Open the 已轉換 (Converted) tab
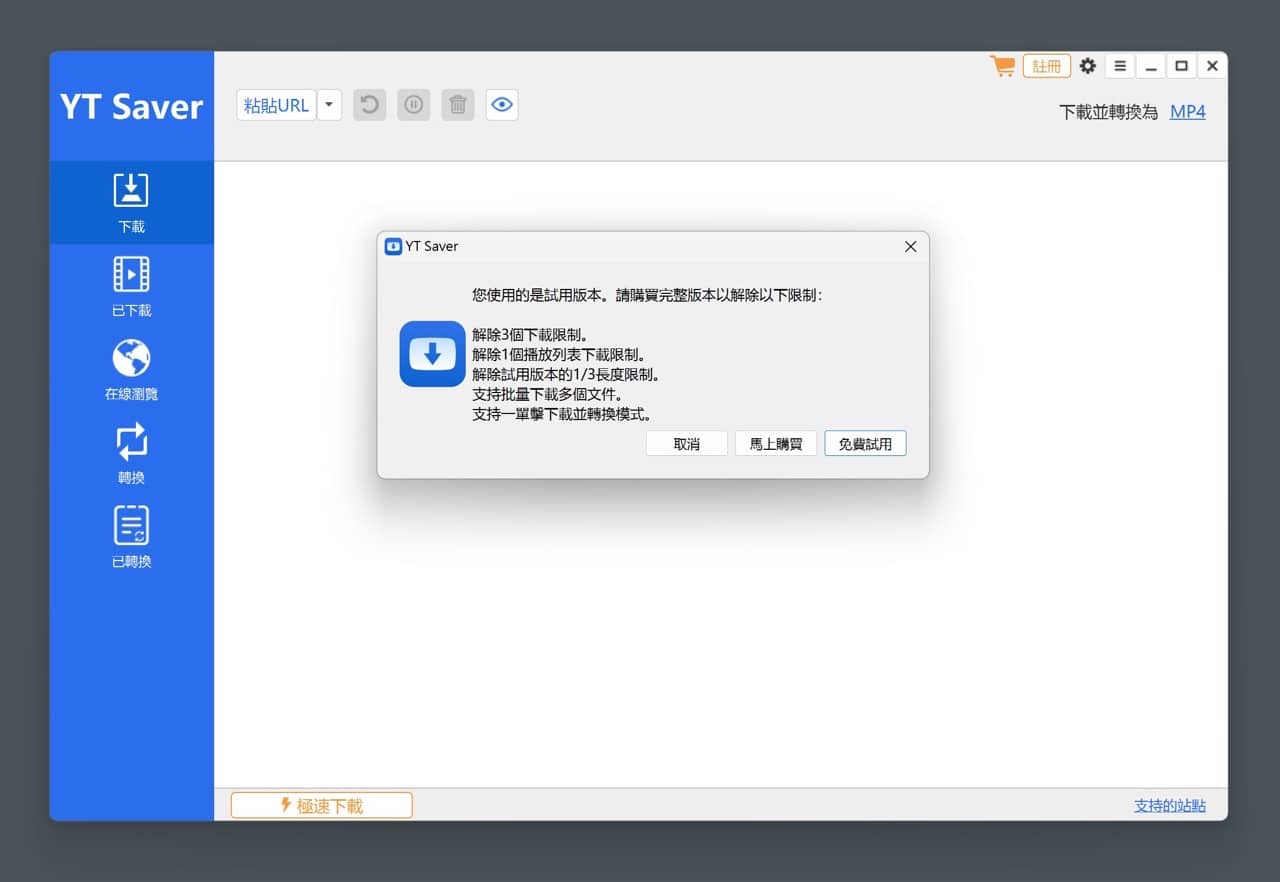1280x882 pixels. point(131,537)
